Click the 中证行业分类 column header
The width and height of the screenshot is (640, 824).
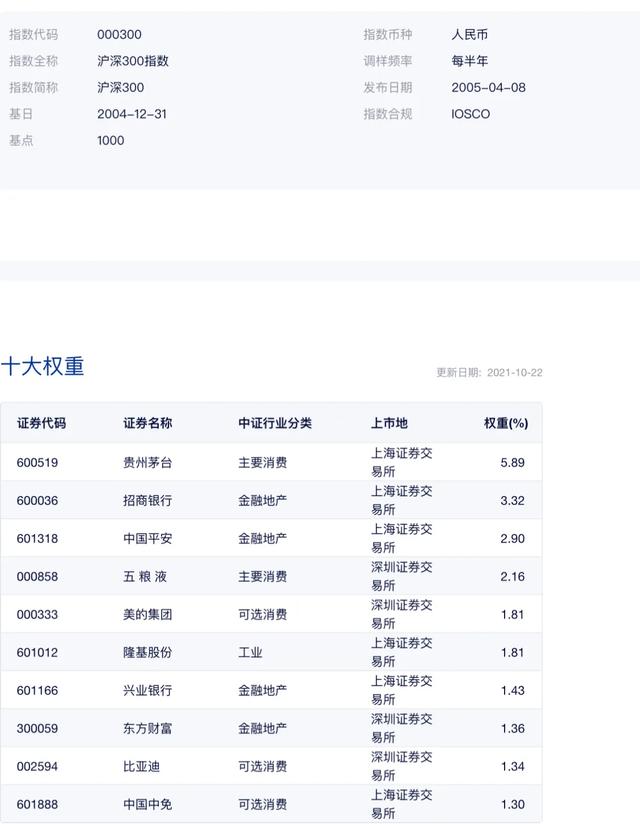275,424
